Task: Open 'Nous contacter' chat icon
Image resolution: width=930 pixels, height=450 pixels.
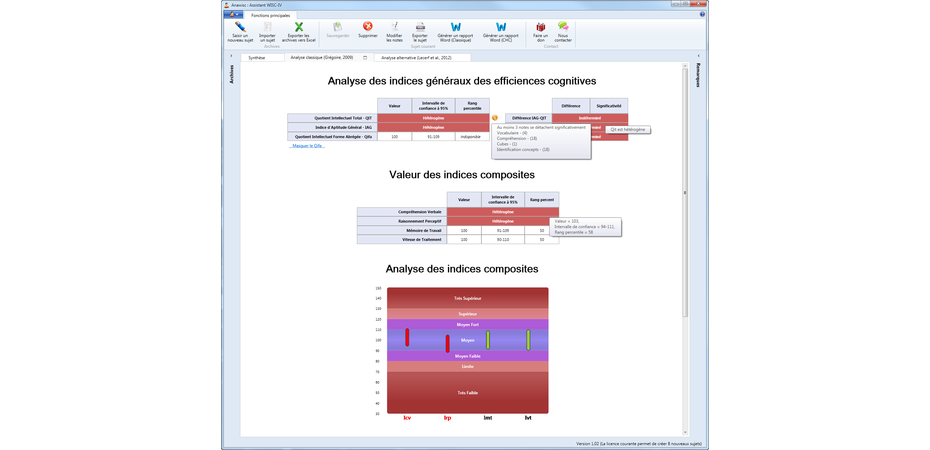Action: click(564, 27)
